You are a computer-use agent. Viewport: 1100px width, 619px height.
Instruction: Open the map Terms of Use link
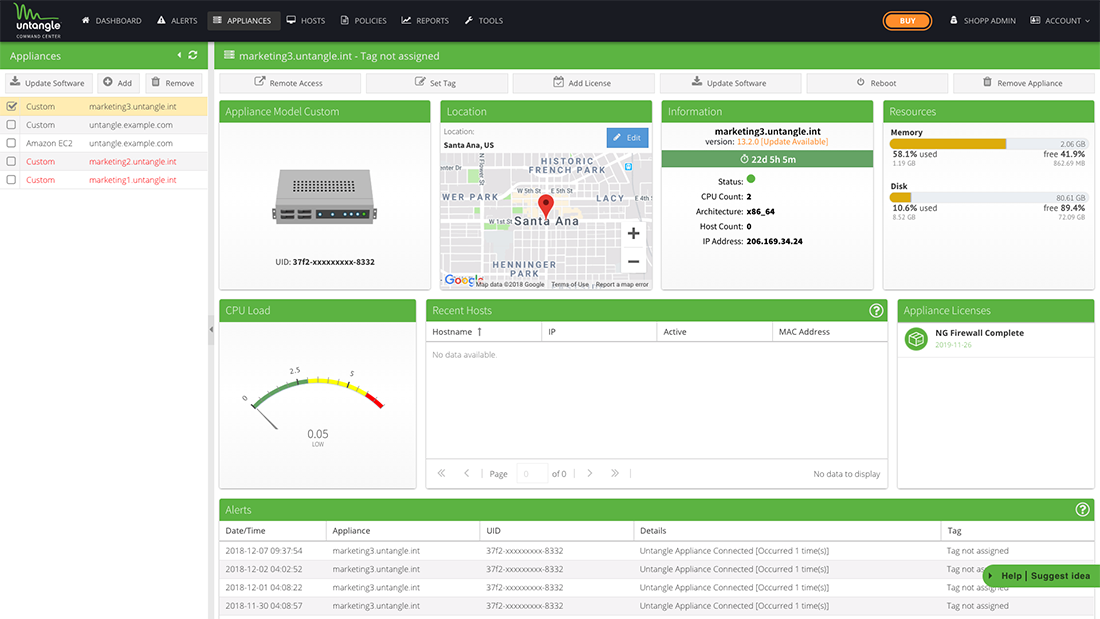[x=570, y=284]
